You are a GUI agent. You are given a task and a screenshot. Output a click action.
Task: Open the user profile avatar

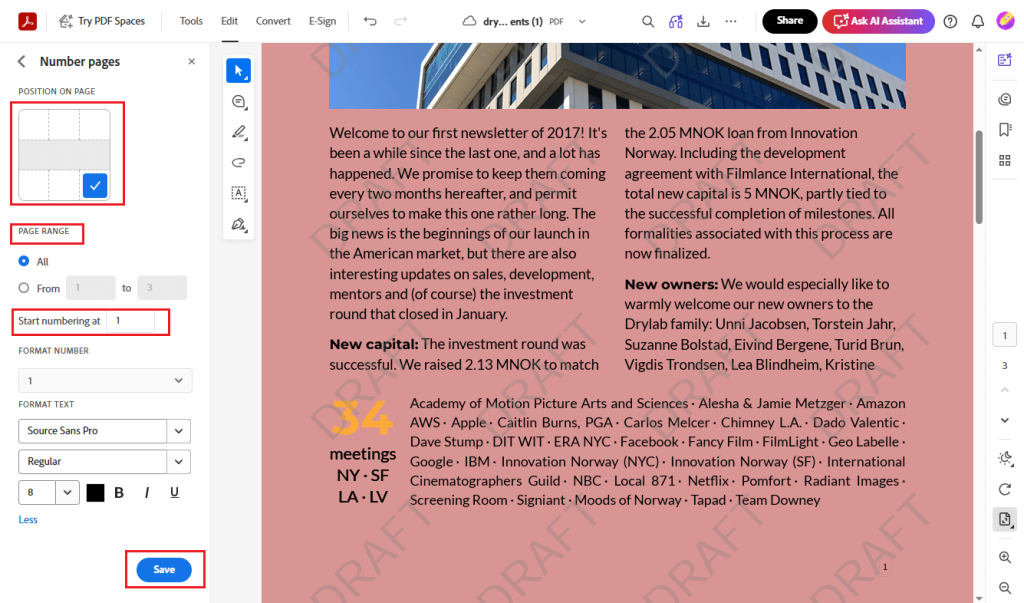(1005, 21)
